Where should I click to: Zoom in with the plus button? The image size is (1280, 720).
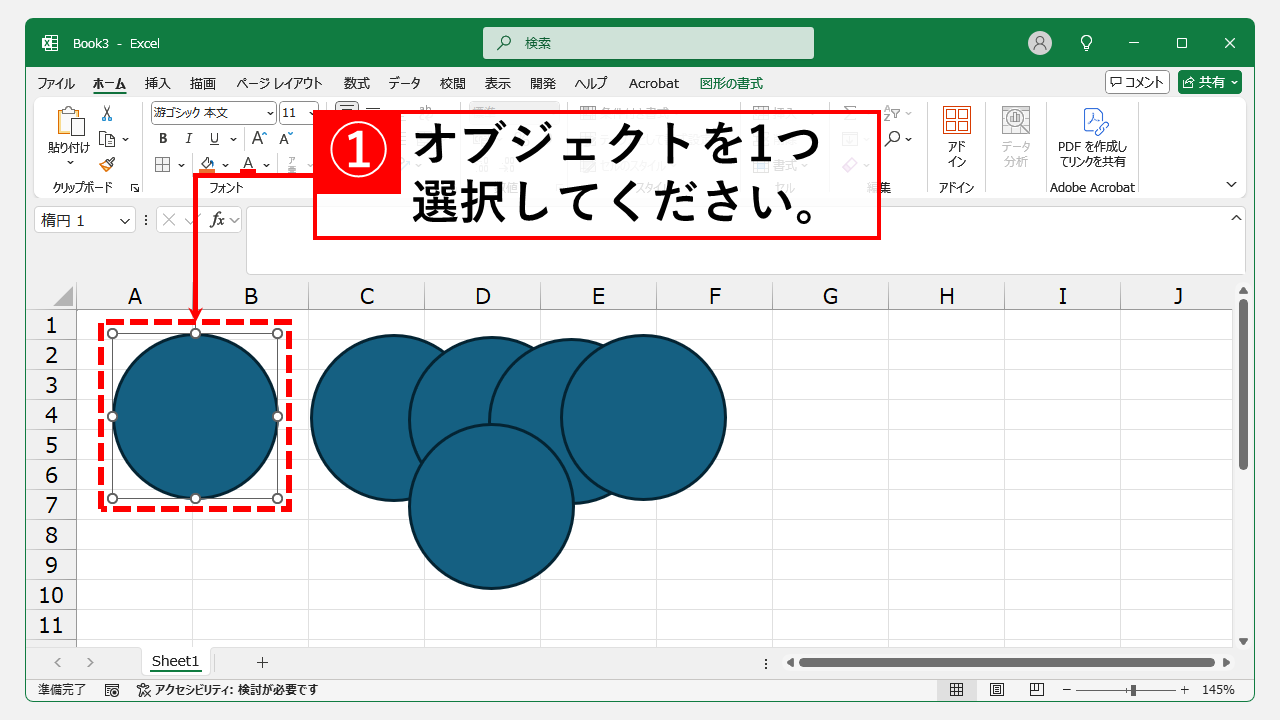1185,690
